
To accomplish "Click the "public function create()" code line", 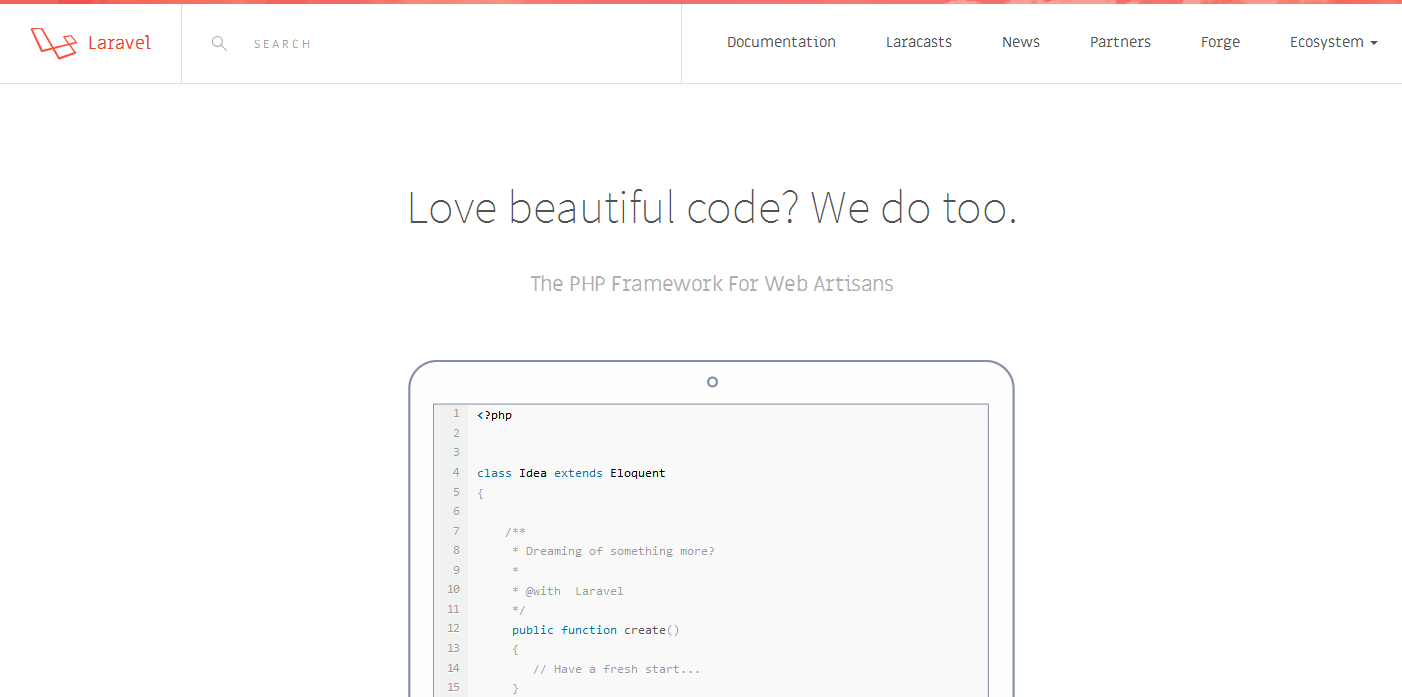I will click(595, 630).
